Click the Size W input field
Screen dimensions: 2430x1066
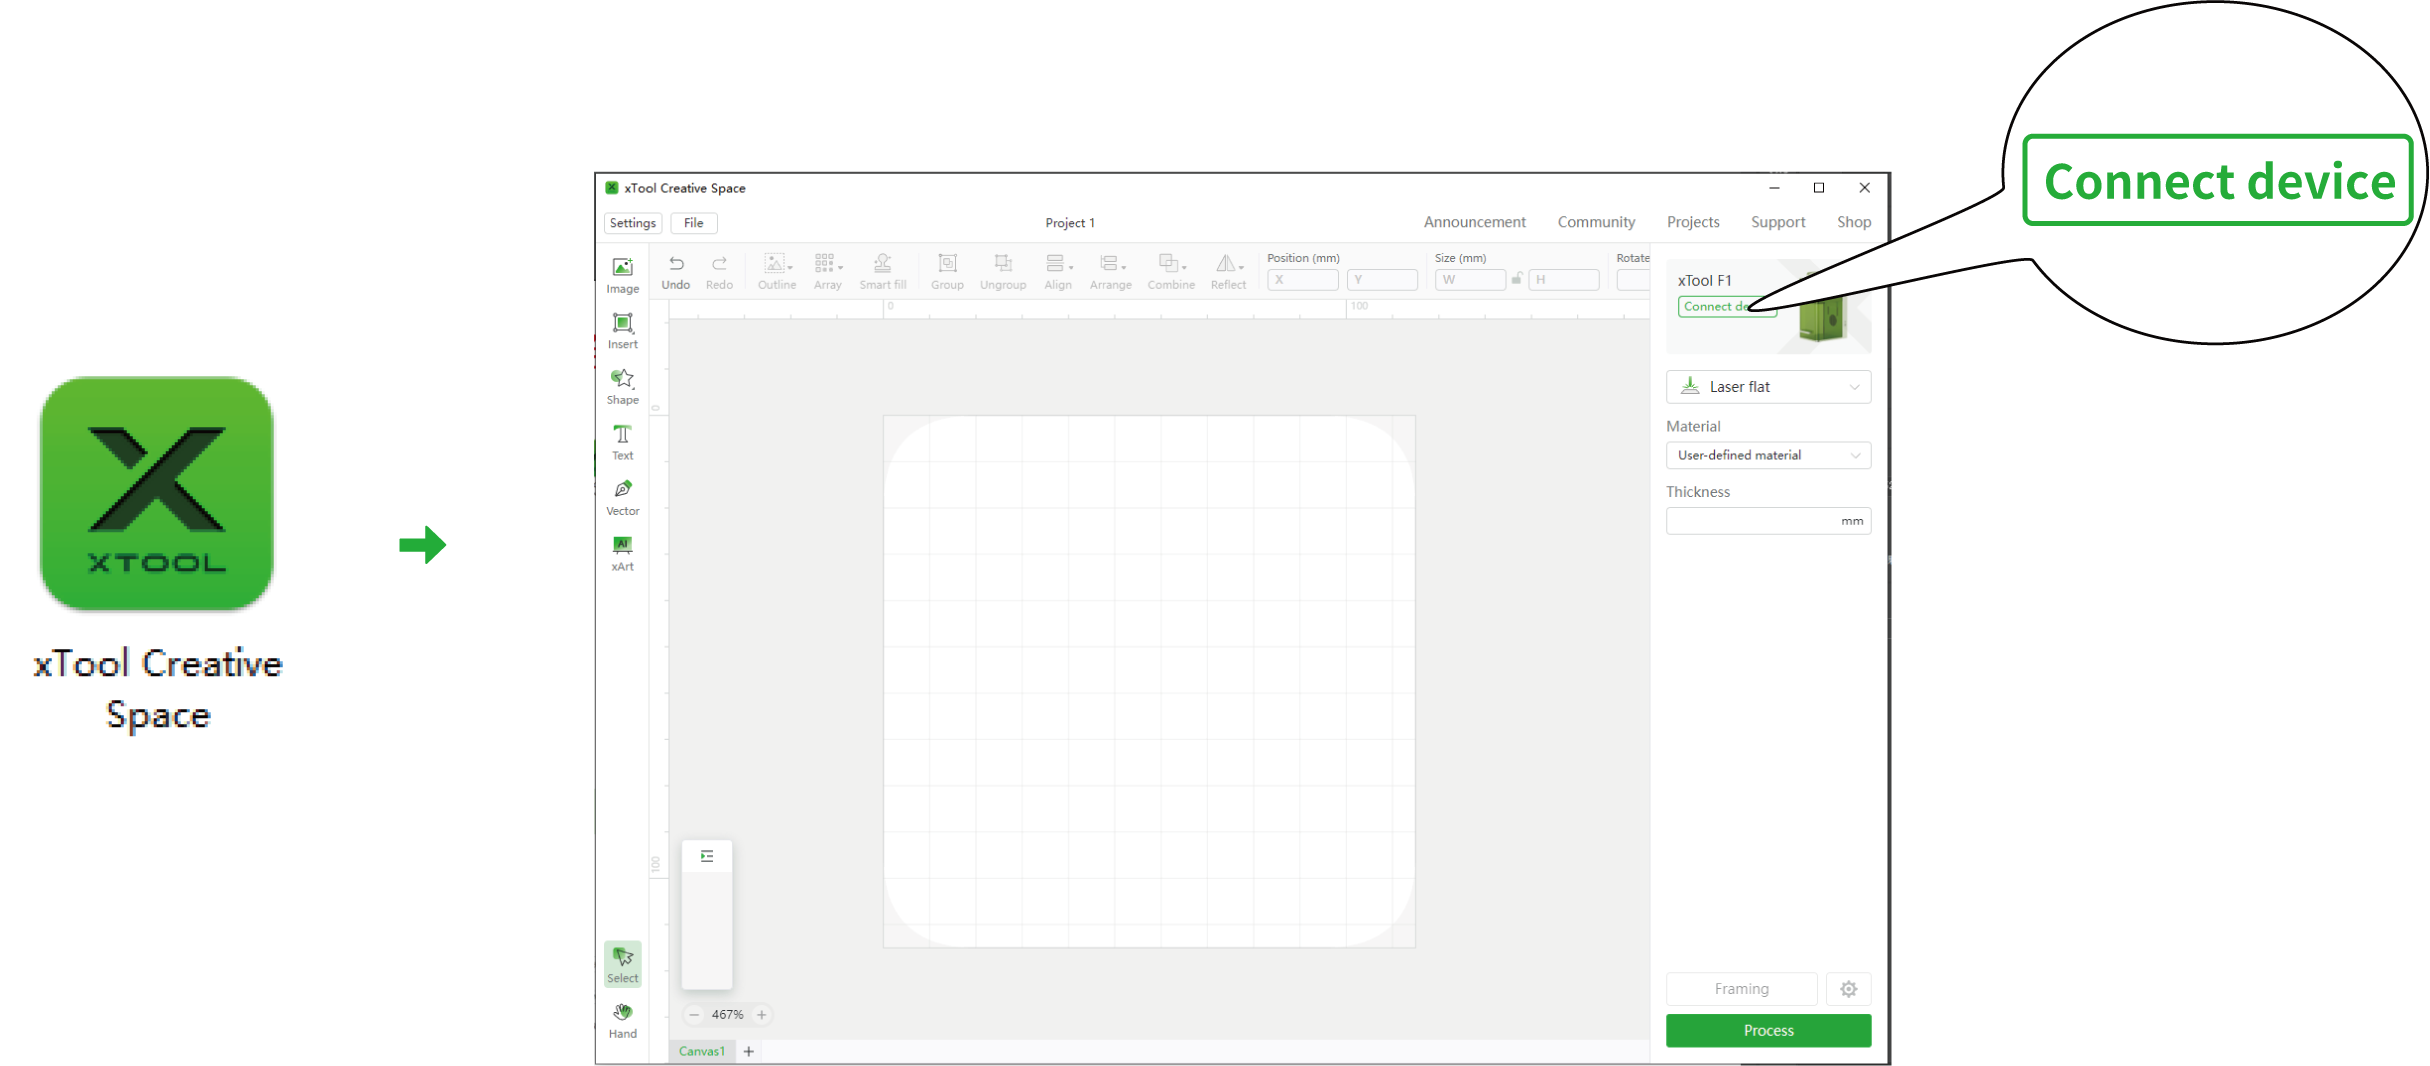point(1469,280)
